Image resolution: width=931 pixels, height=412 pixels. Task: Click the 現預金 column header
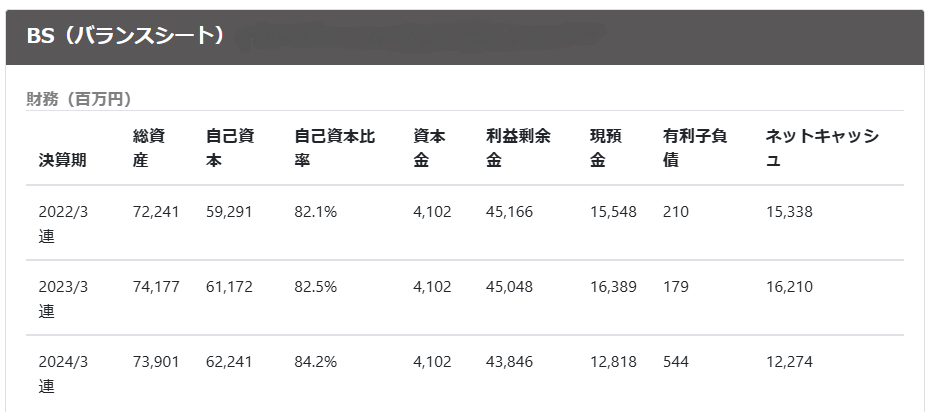[606, 148]
